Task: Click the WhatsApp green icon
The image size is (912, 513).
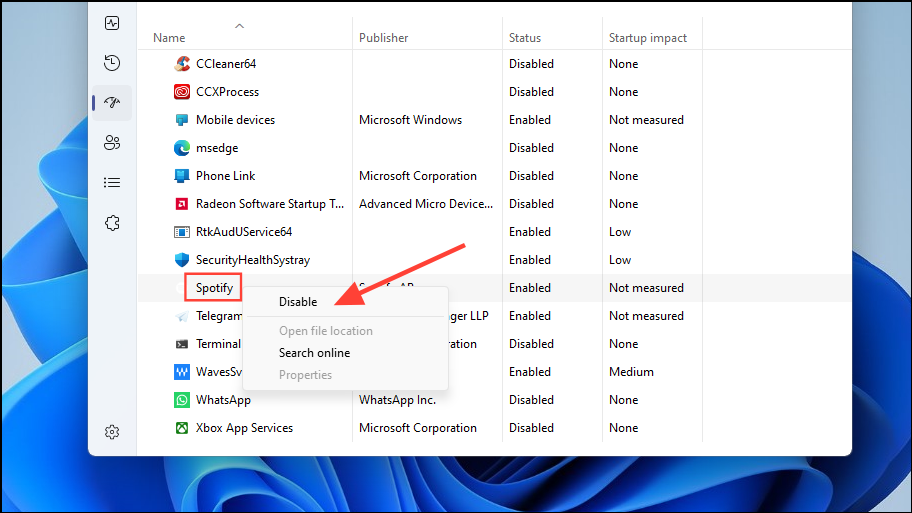Action: 182,400
